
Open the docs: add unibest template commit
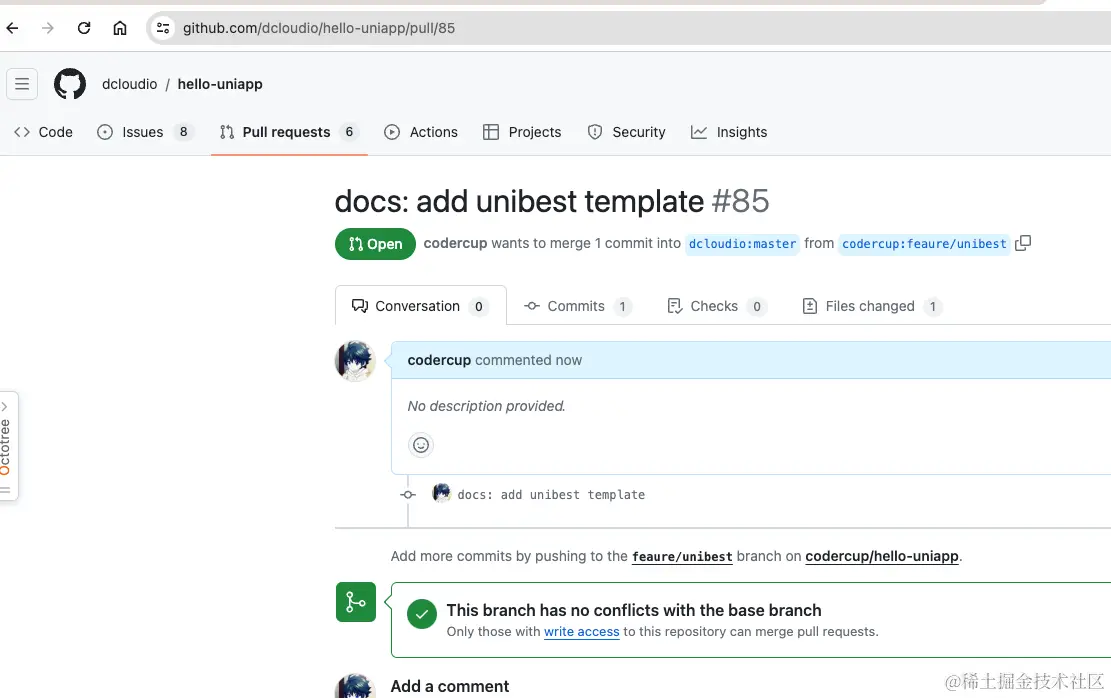[551, 495]
